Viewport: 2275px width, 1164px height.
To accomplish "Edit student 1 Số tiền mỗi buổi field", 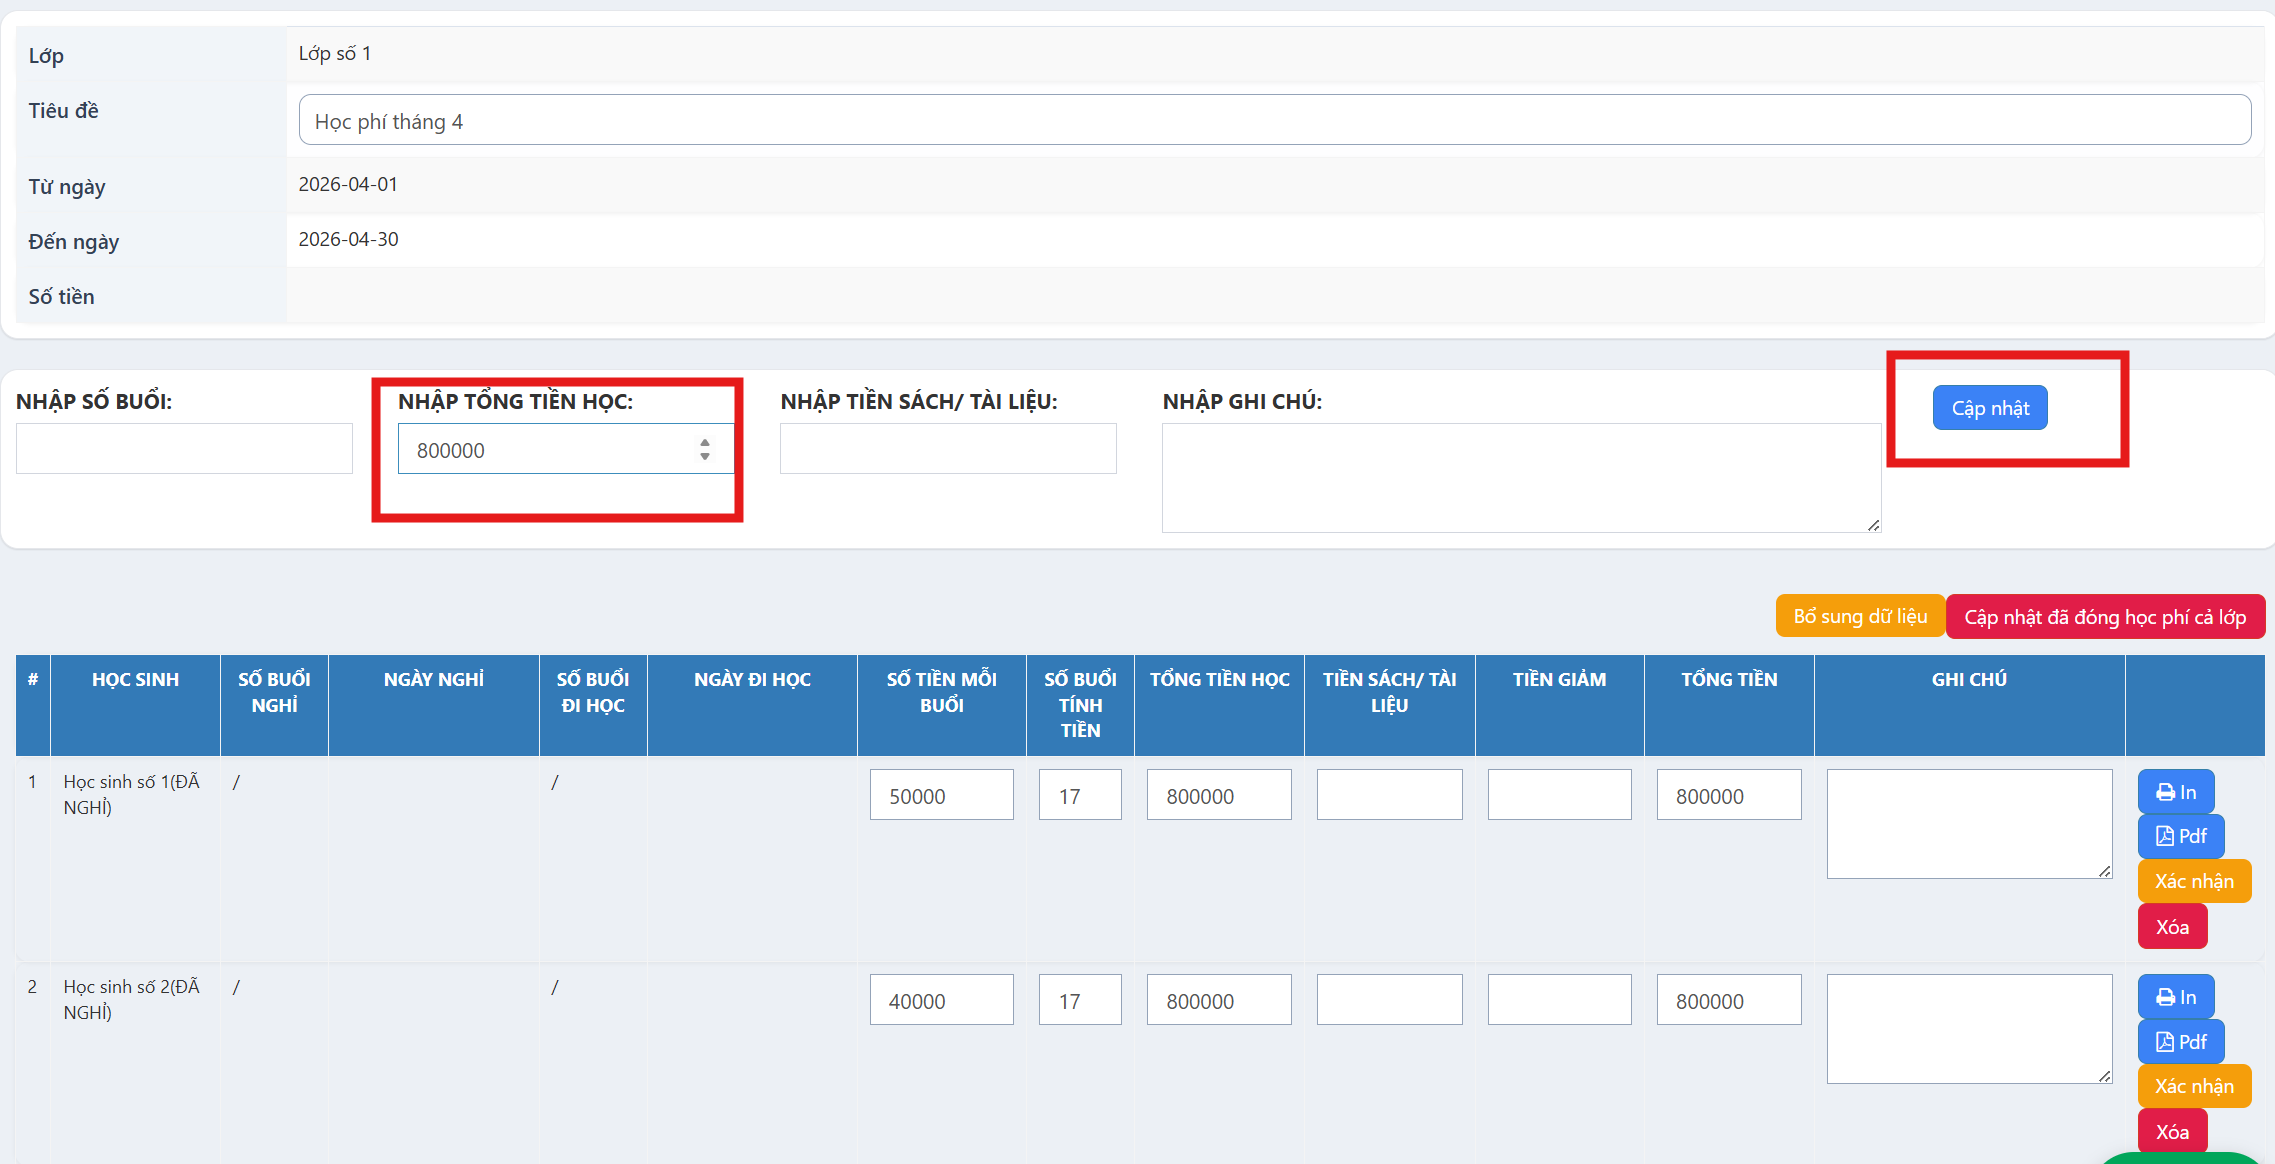I will (x=940, y=796).
